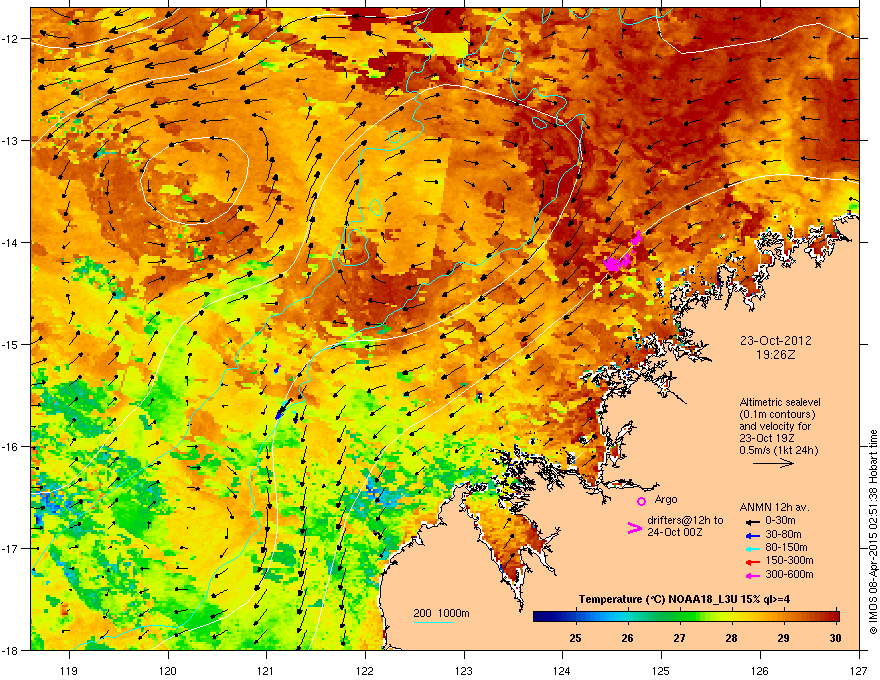Click longitude axis label 121

[266, 670]
